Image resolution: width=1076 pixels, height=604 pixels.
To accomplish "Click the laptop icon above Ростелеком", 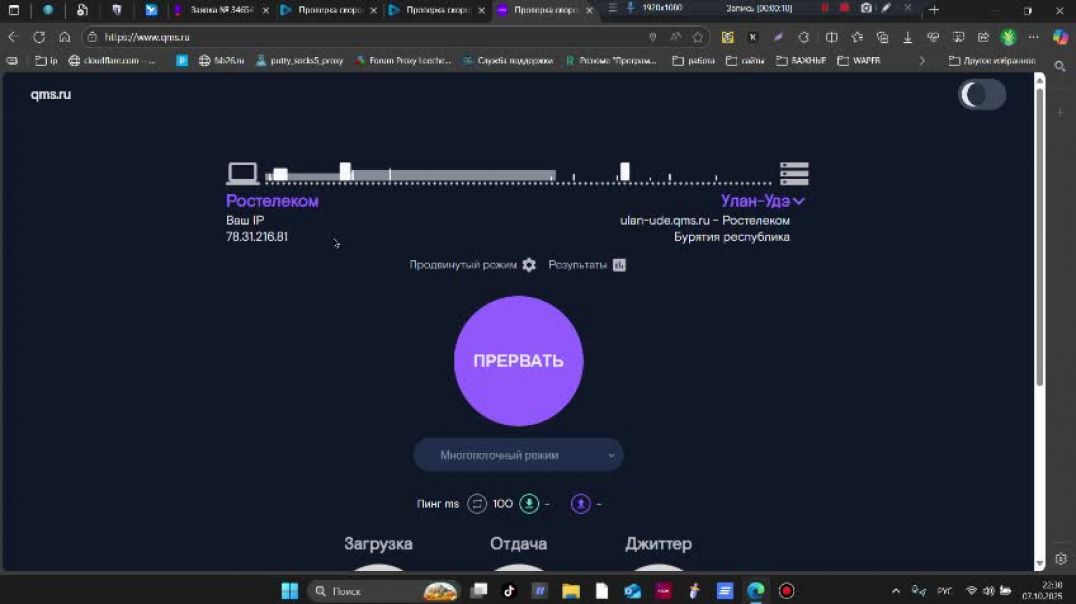I will (x=242, y=174).
